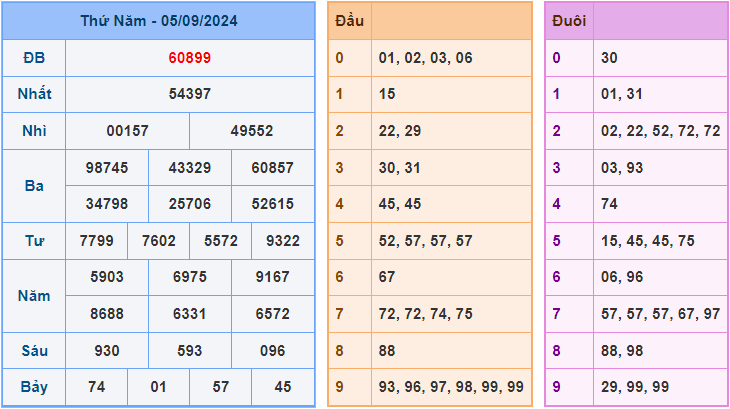The image size is (730, 409).
Task: Select fifth prize number 6331
Action: tap(189, 314)
